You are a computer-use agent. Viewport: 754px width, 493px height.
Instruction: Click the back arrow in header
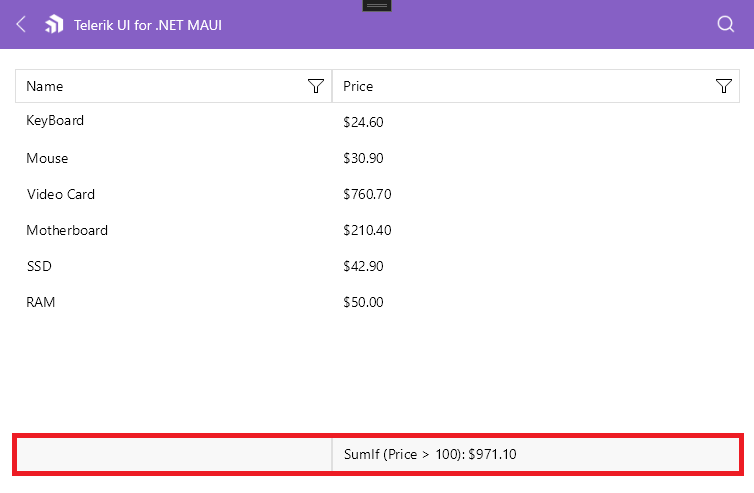(x=21, y=24)
